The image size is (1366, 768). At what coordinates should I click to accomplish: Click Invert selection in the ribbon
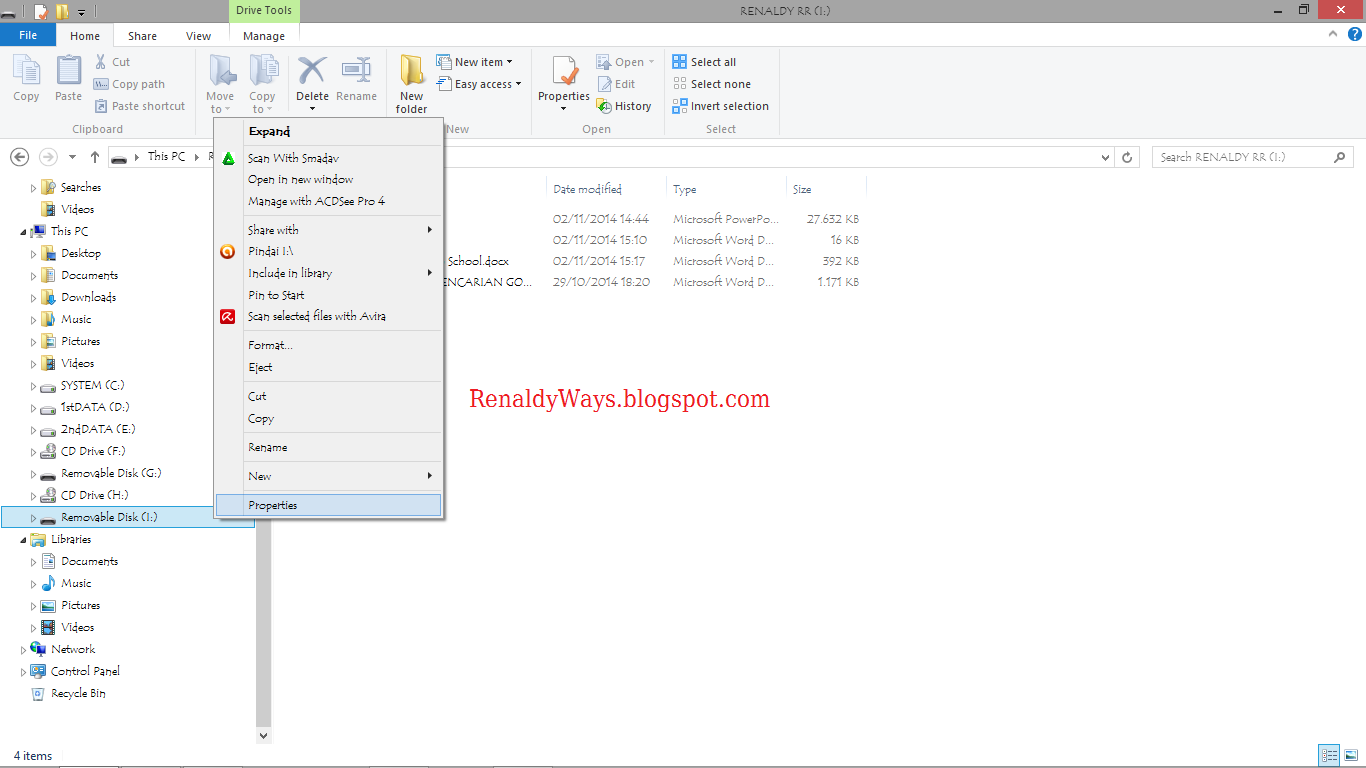coord(720,105)
